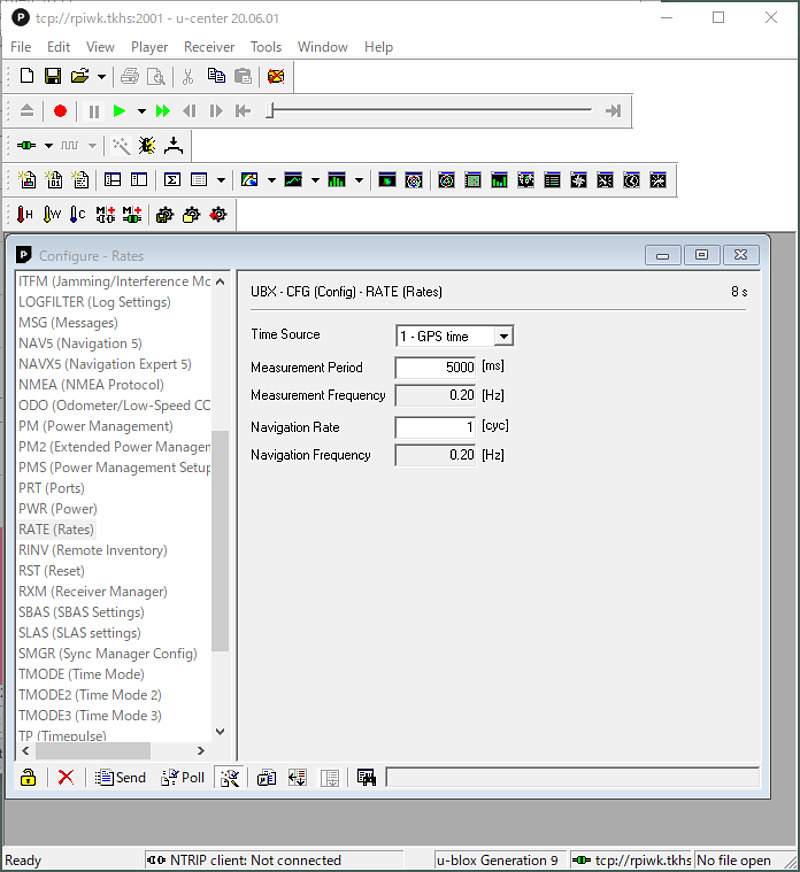The height and width of the screenshot is (872, 800).
Task: Click the Print icon in toolbar
Action: pos(130,76)
